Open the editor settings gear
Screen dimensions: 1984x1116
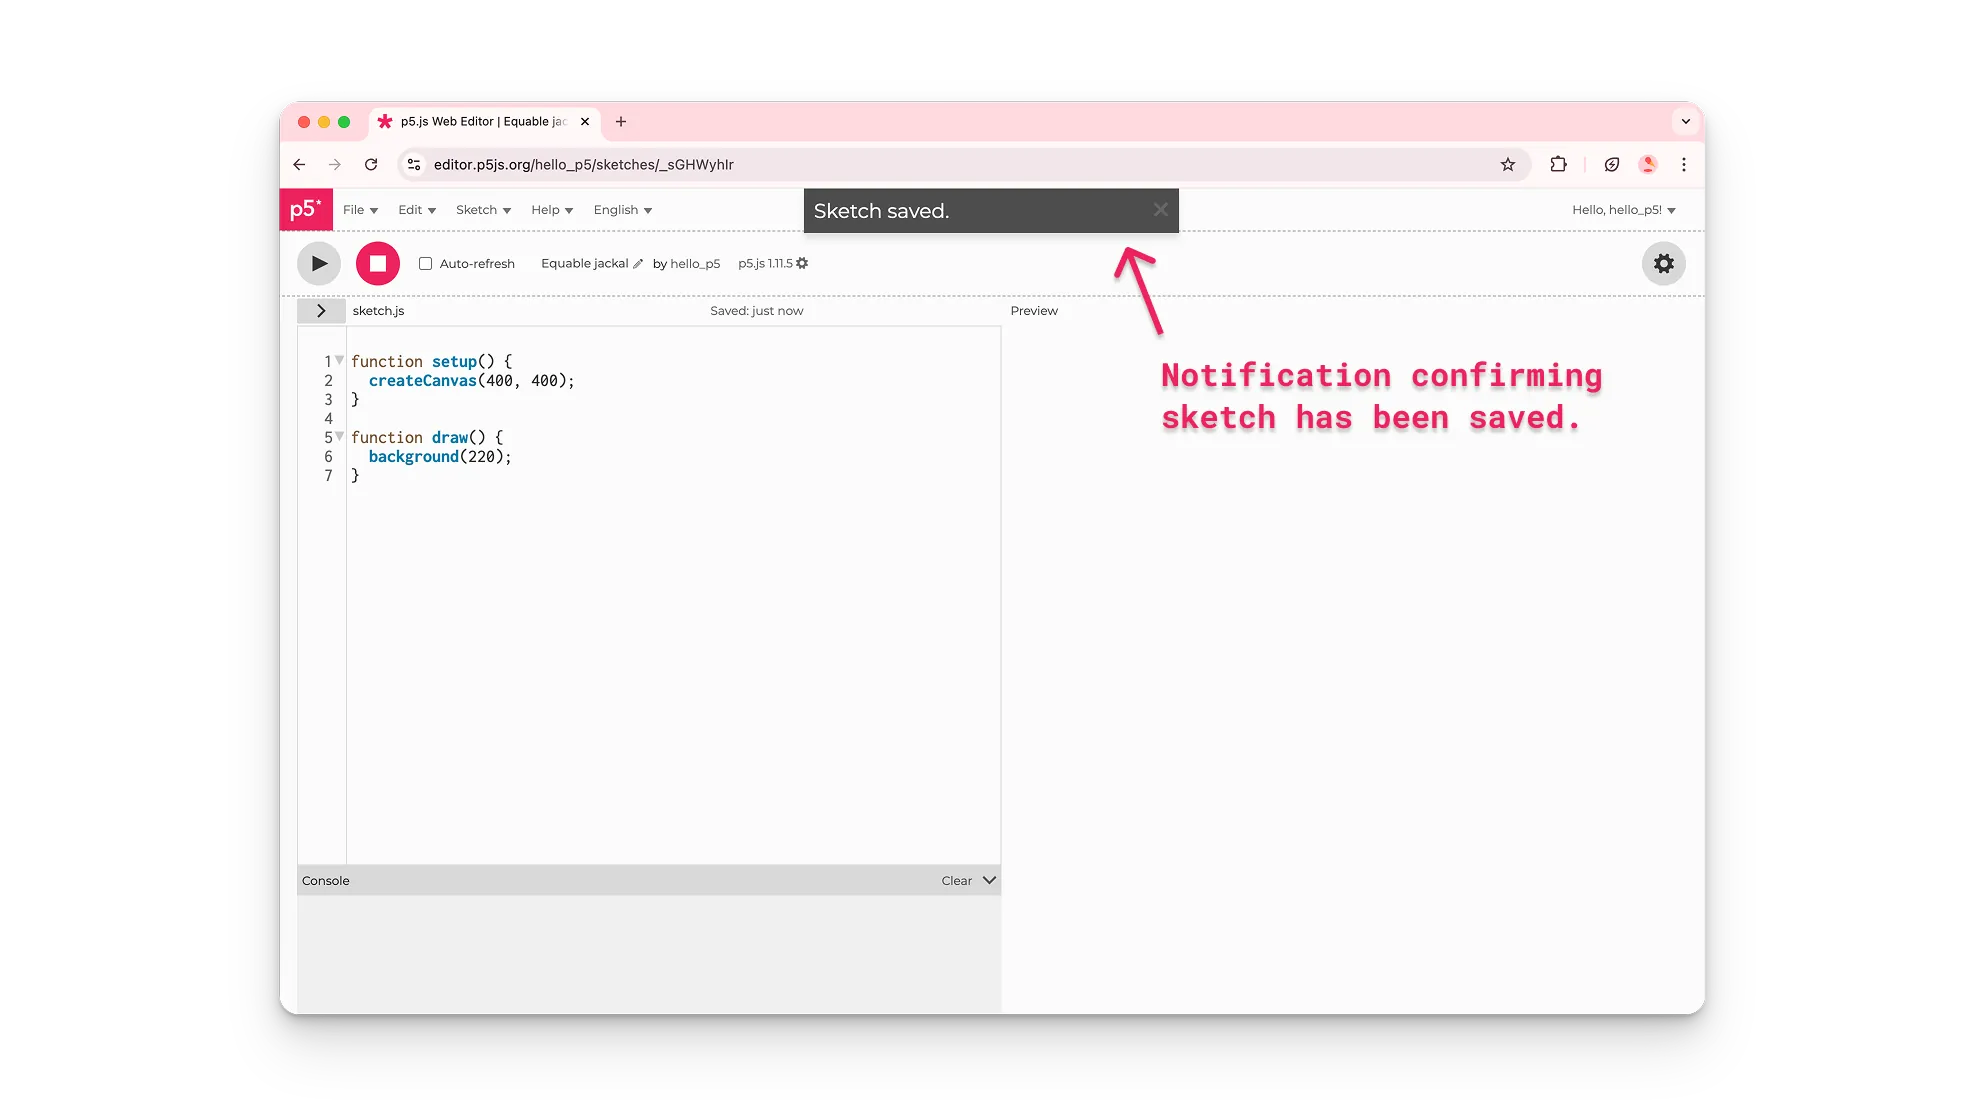point(1663,264)
